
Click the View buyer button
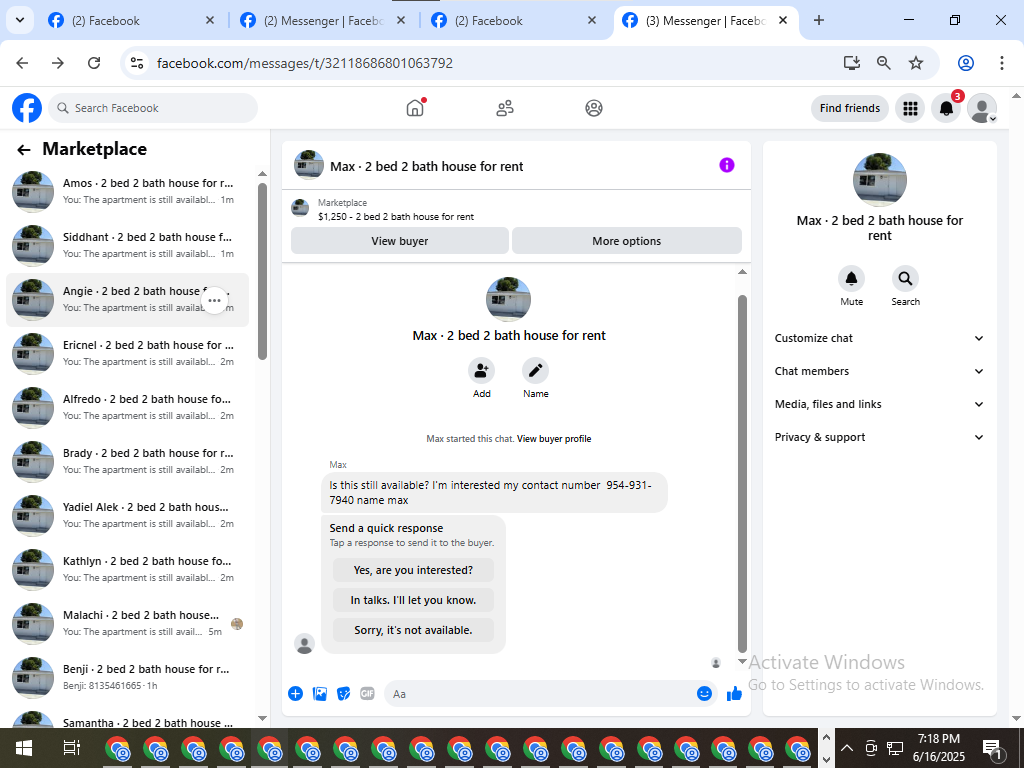coord(400,240)
